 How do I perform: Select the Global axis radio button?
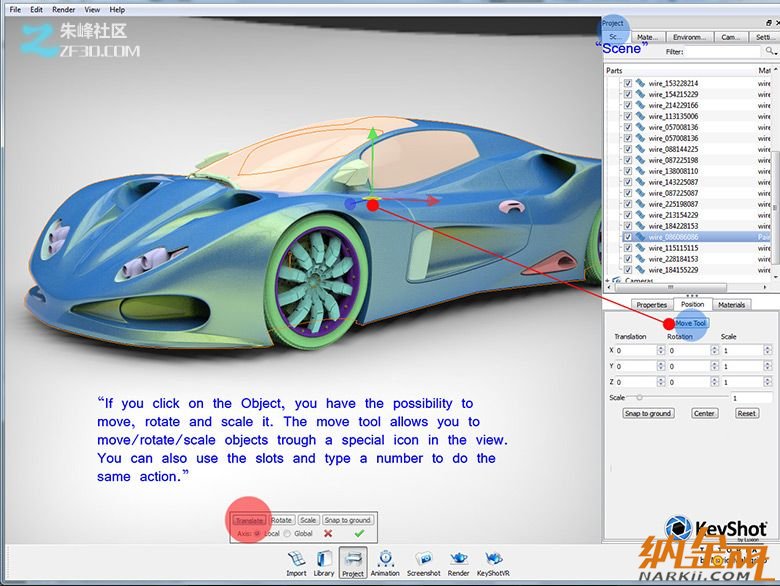pyautogui.click(x=287, y=533)
